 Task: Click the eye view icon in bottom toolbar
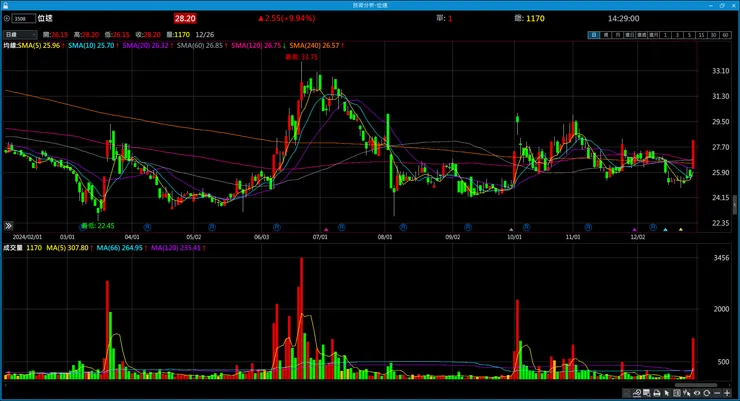pyautogui.click(x=697, y=393)
